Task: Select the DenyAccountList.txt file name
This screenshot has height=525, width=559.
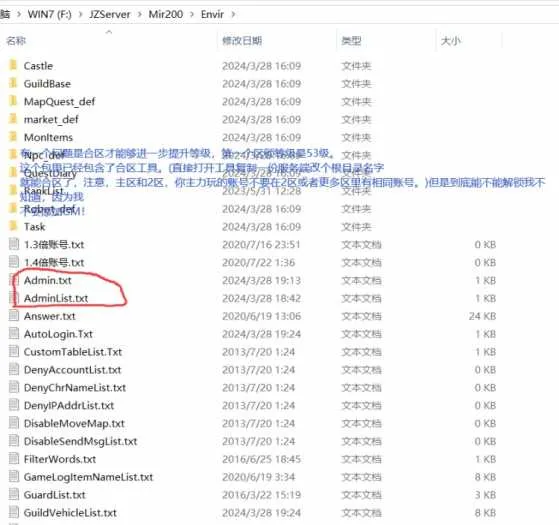Action: click(72, 370)
